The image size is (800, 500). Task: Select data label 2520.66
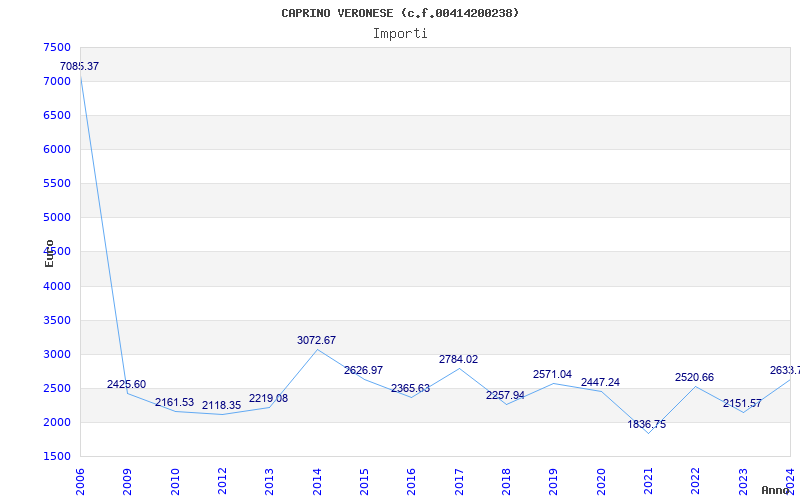point(694,377)
